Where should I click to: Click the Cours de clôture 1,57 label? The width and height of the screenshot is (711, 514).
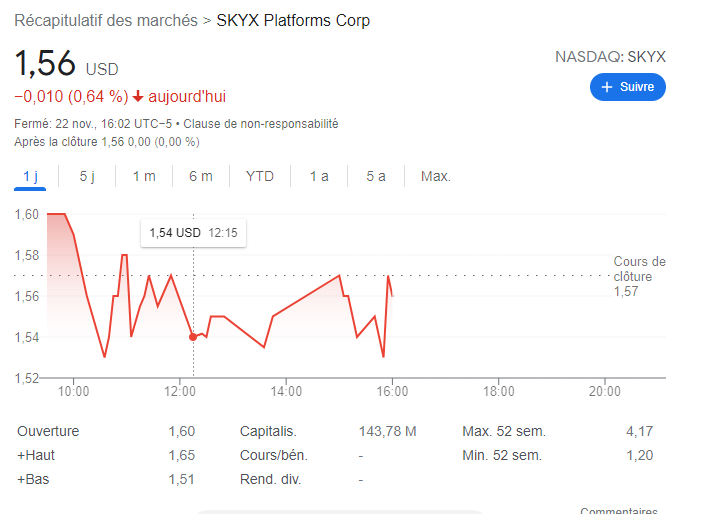[639, 276]
